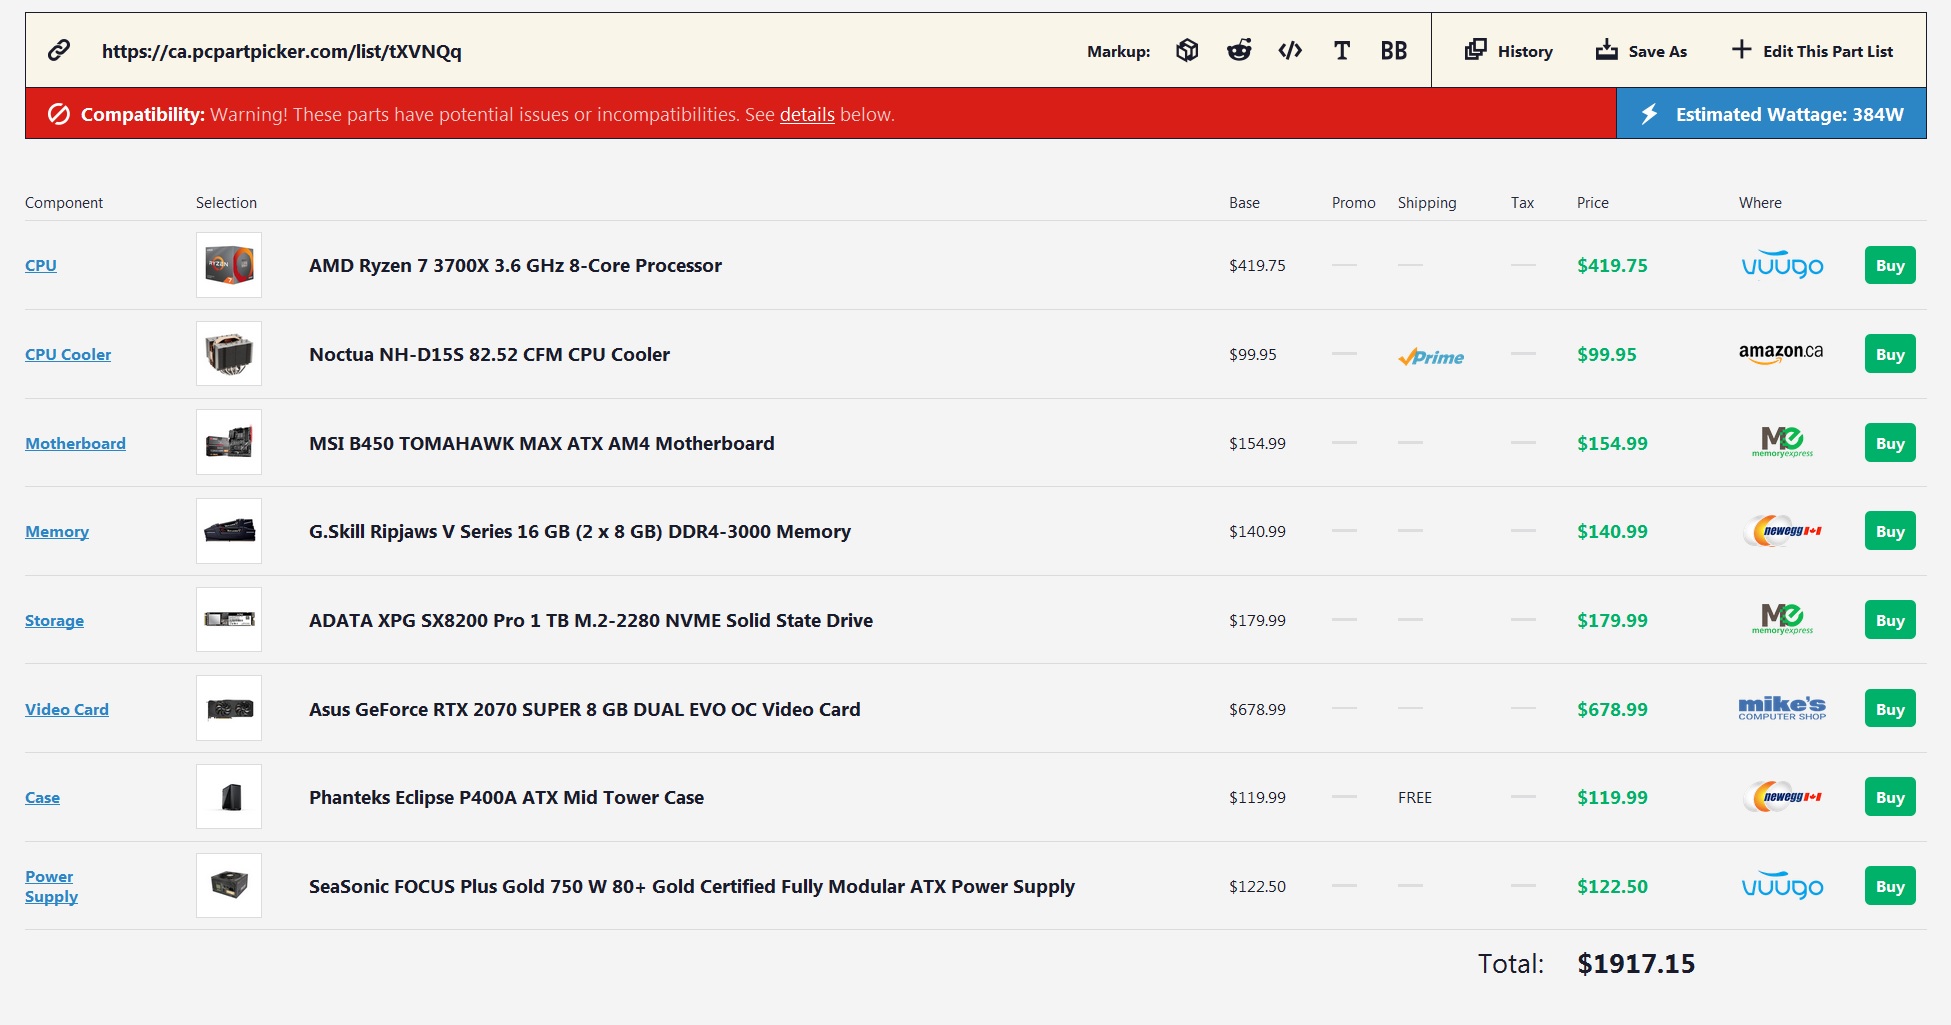This screenshot has height=1025, width=1951.
Task: Click FREE shipping text in Case row
Action: click(x=1415, y=797)
